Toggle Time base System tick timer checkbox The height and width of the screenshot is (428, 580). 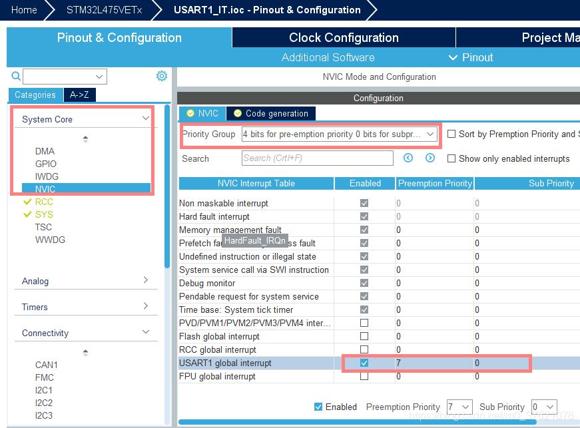point(364,310)
